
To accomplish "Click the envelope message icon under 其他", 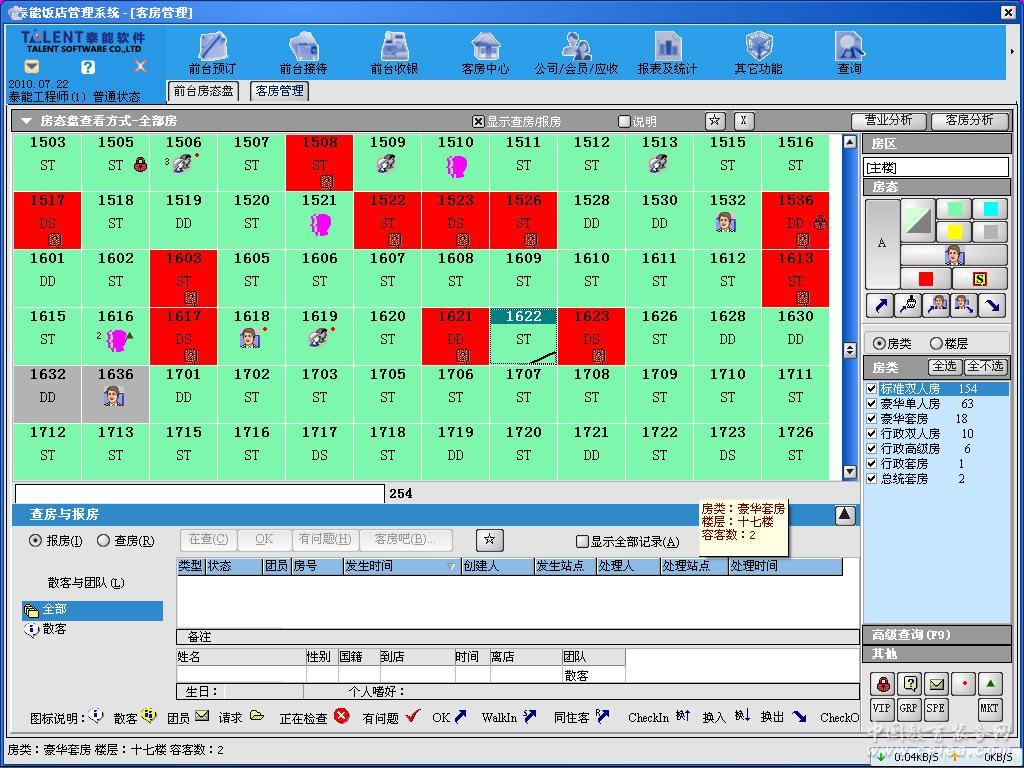I will pyautogui.click(x=936, y=684).
